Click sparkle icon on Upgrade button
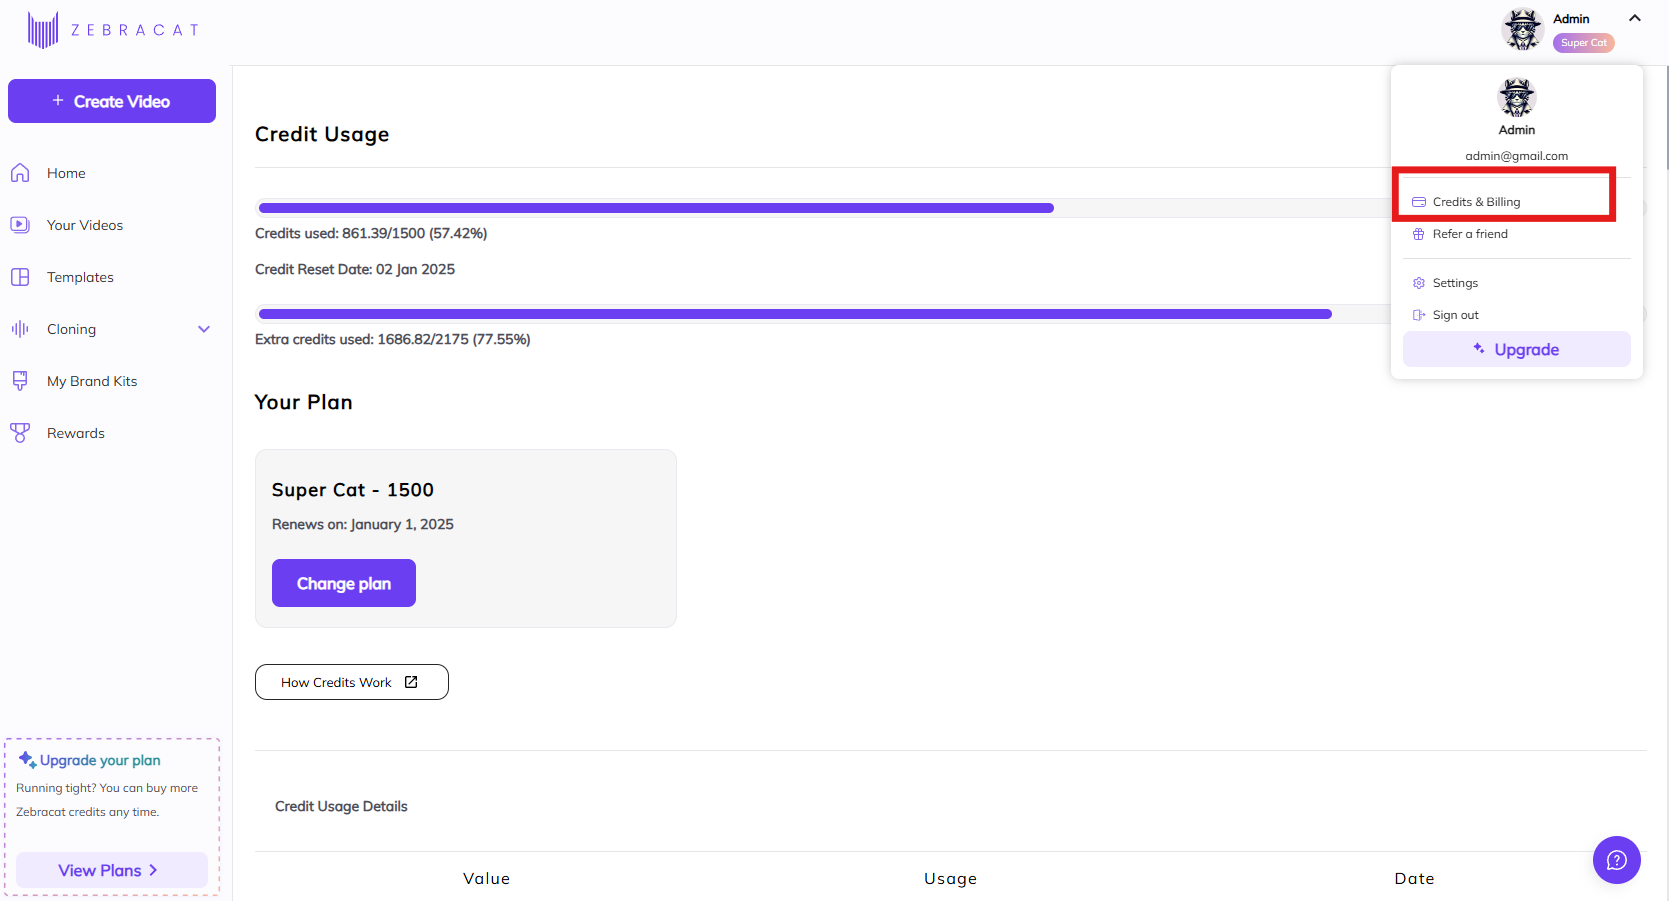 pos(1479,348)
